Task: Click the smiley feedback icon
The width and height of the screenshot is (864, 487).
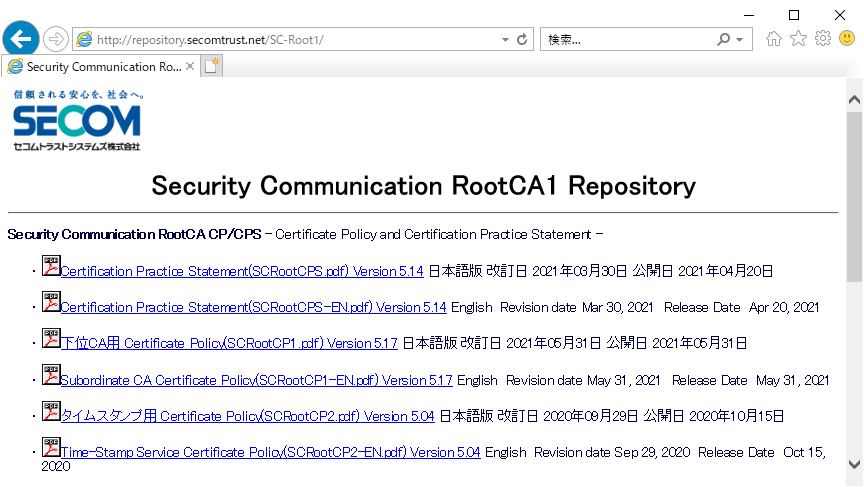Action: point(847,39)
